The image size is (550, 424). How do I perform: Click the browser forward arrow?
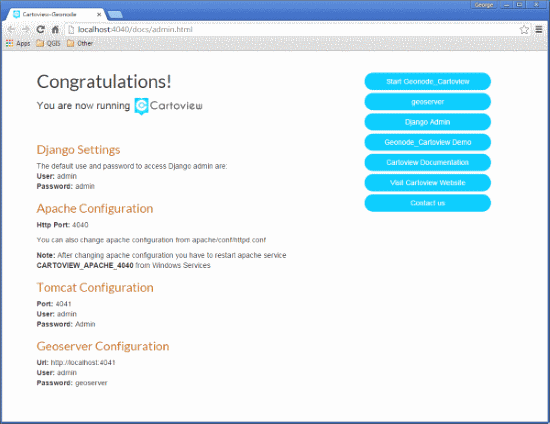[x=25, y=29]
